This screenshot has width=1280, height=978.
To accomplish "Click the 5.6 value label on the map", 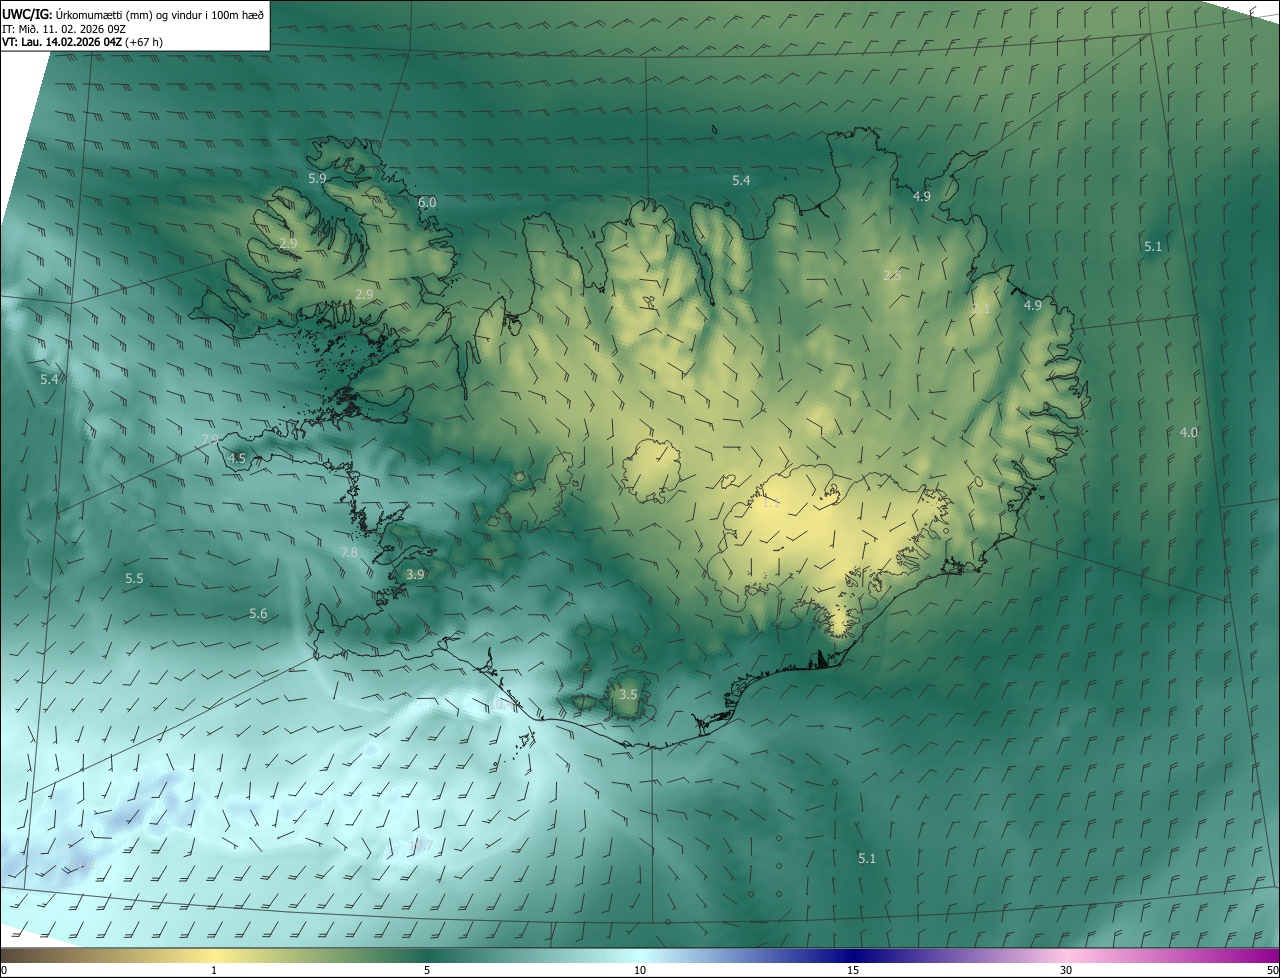I will click(x=258, y=614).
